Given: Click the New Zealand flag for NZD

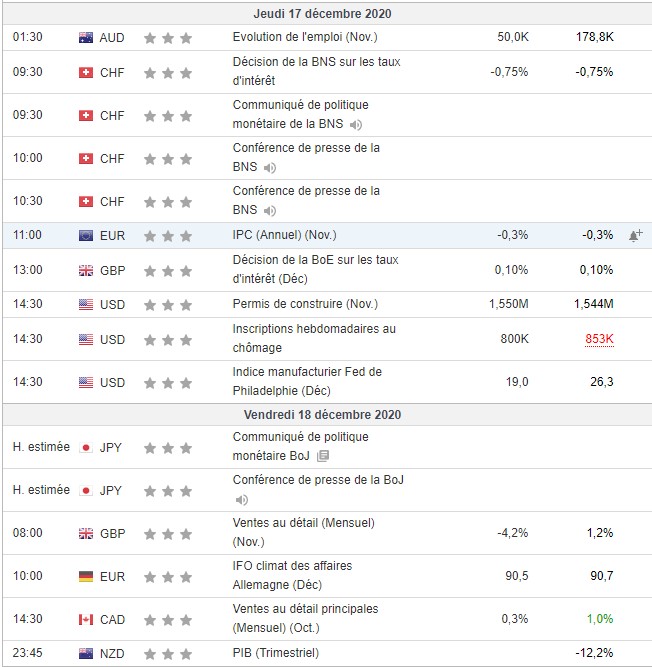Looking at the screenshot, I should tap(86, 654).
